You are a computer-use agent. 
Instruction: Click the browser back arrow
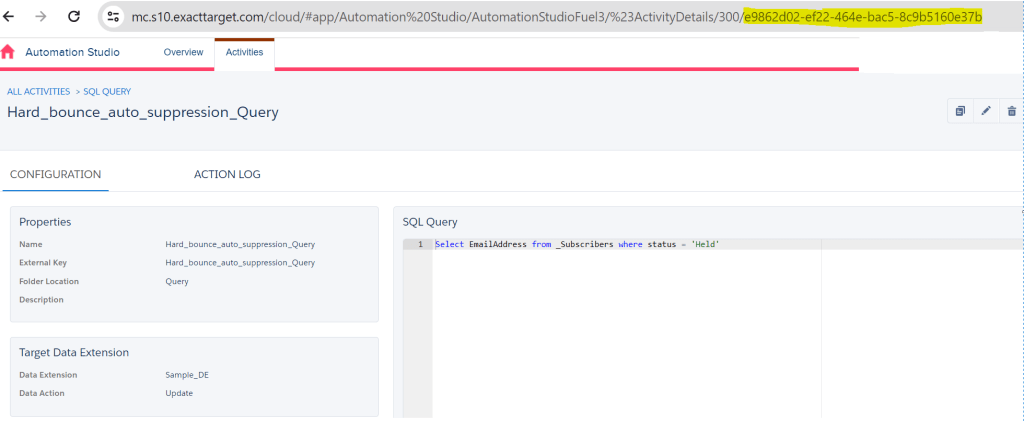12,16
